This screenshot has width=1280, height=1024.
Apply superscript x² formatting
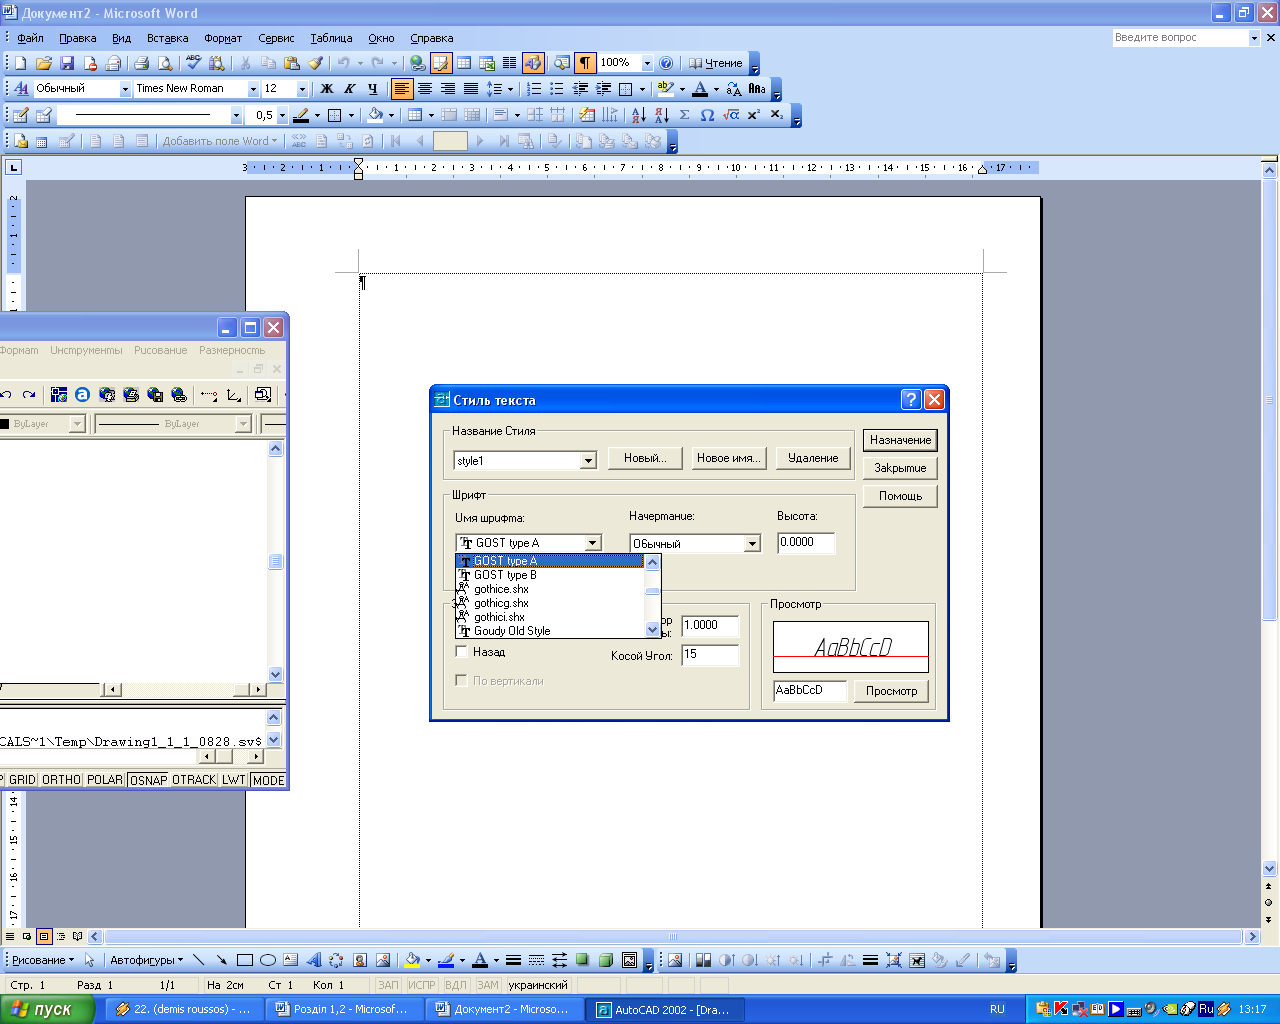point(754,115)
